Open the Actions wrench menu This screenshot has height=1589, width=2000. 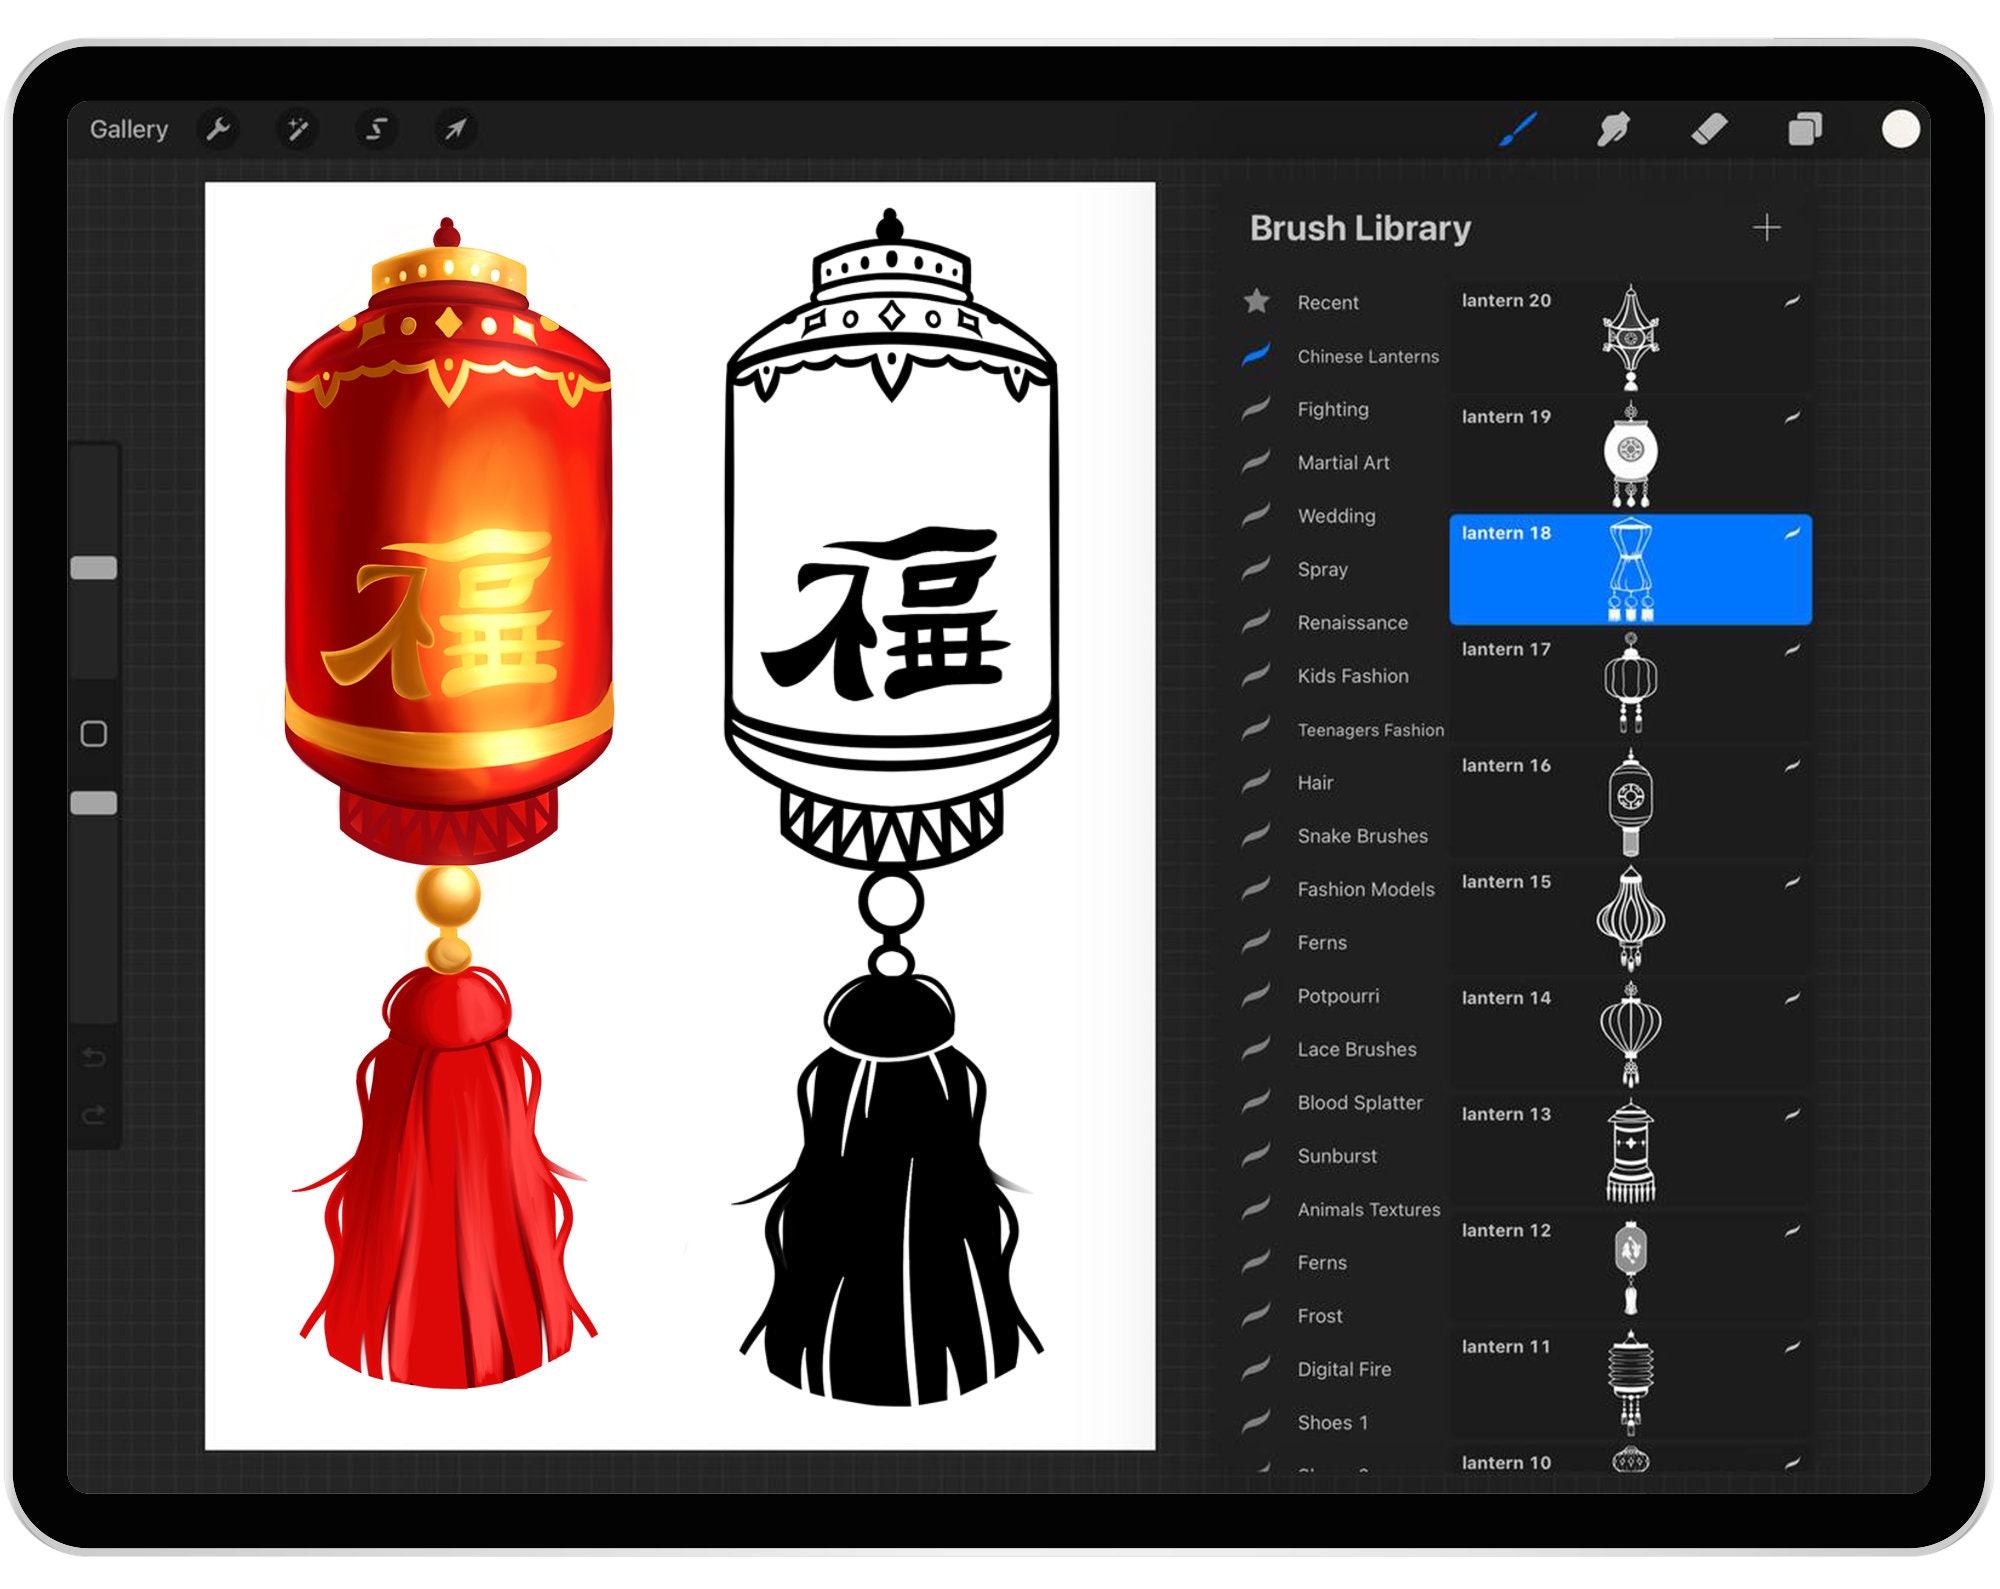(x=220, y=128)
